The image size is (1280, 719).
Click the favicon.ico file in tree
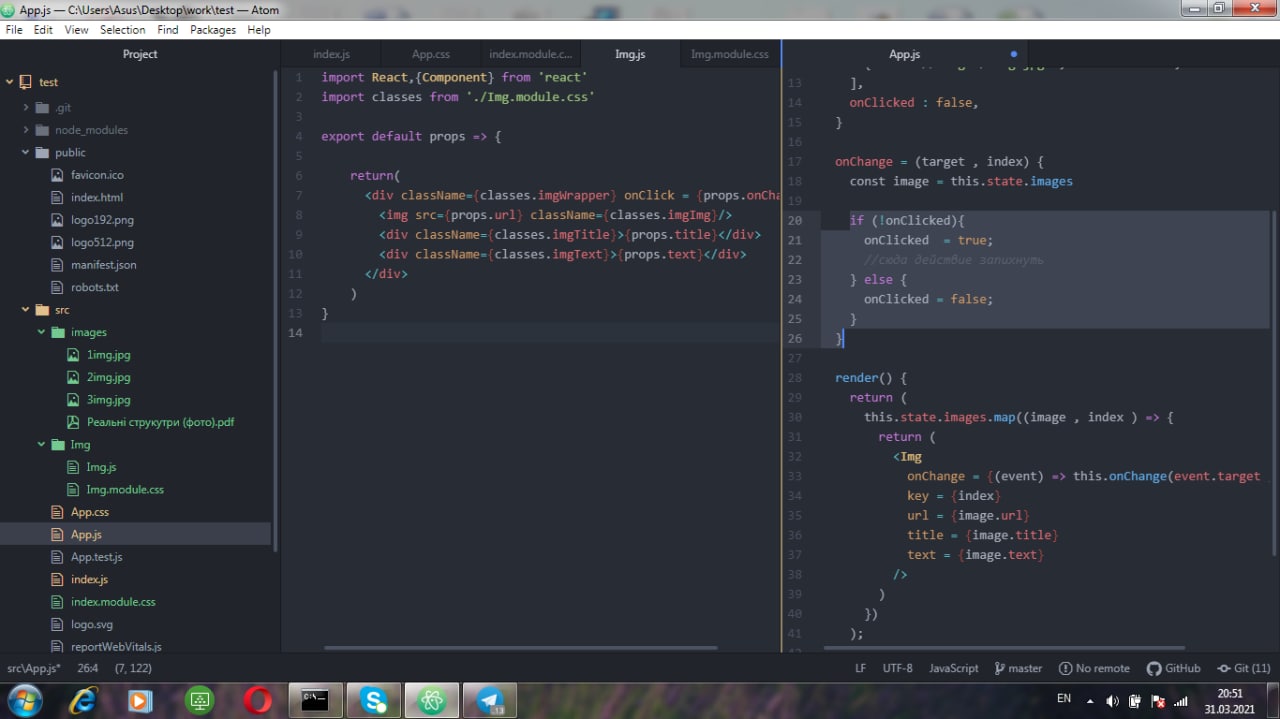coord(97,175)
